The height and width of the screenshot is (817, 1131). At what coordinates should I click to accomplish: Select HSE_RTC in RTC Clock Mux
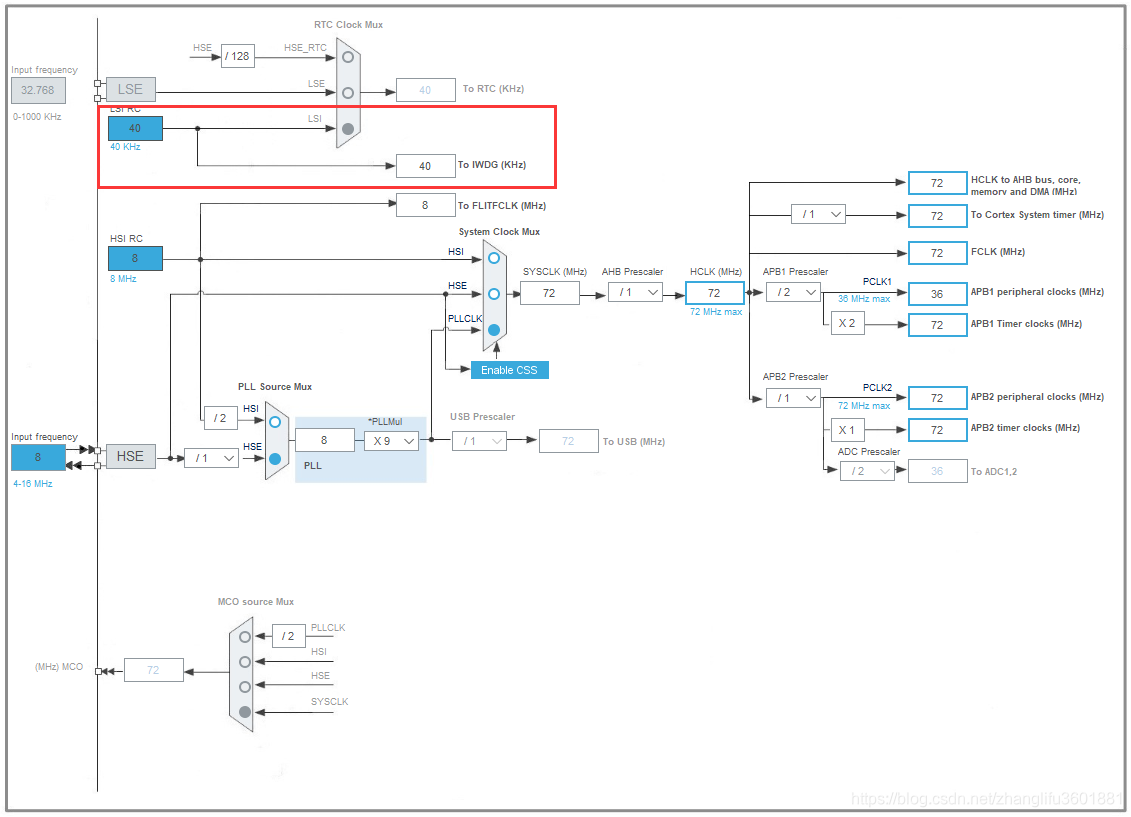point(348,57)
